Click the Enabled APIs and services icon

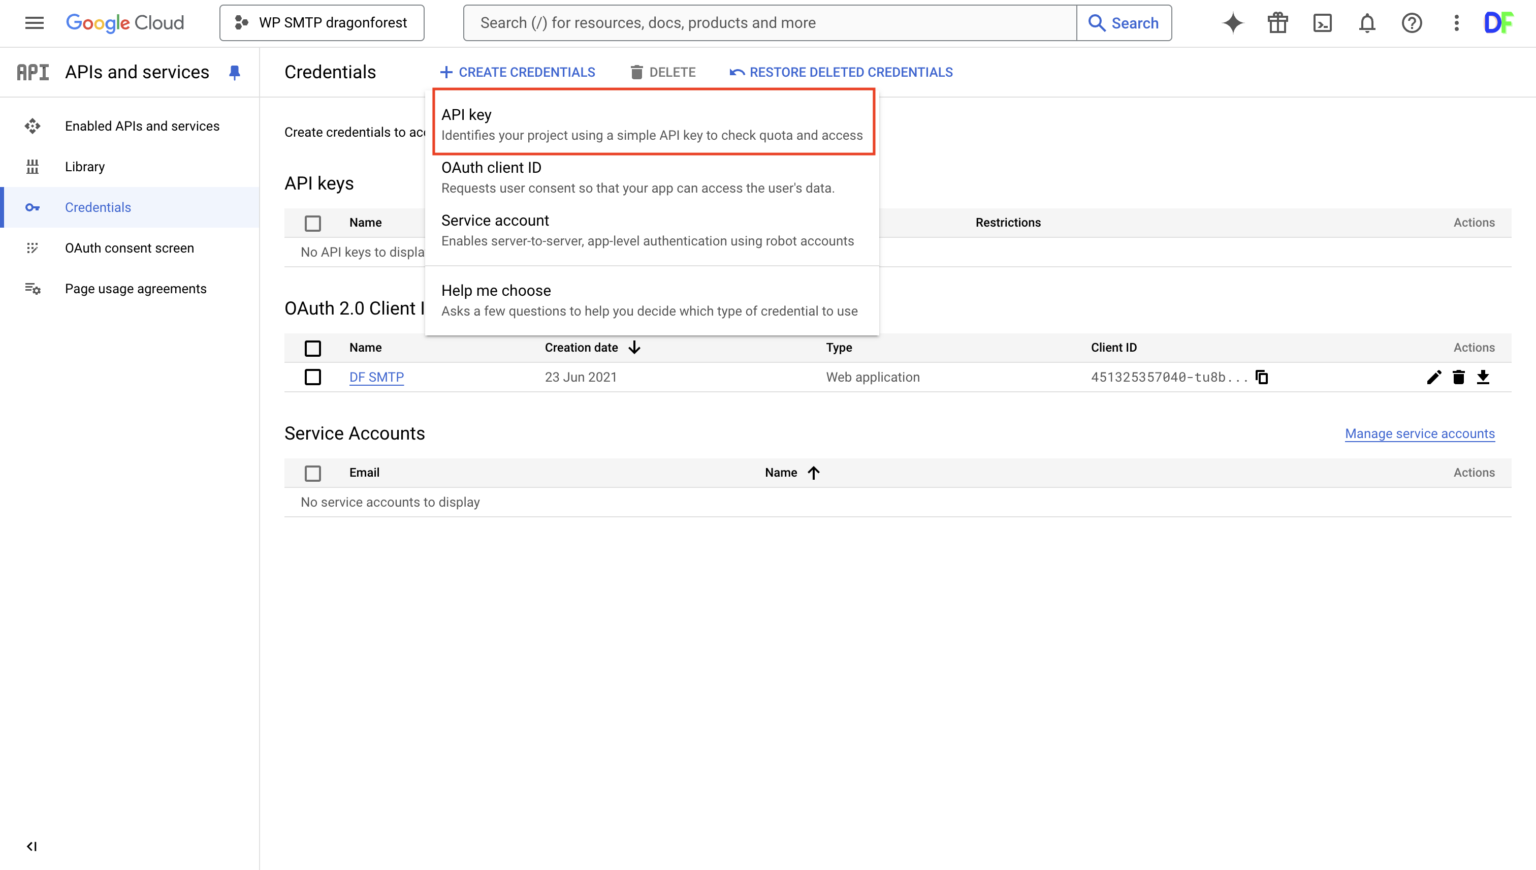coord(33,126)
